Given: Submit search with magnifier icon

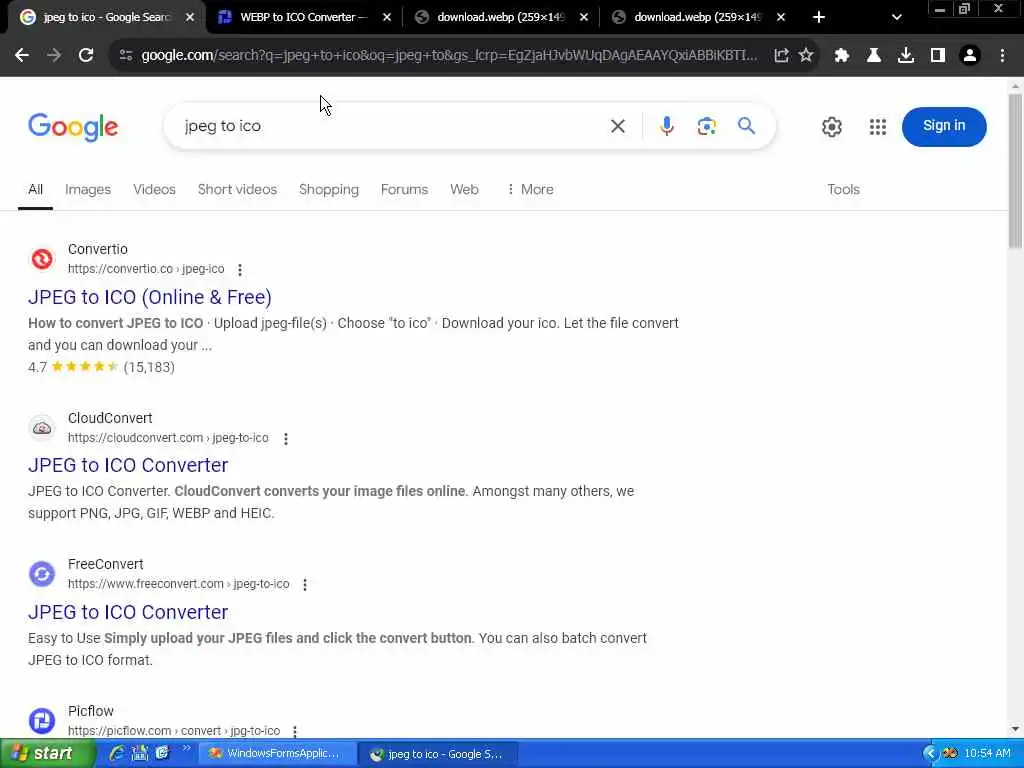Looking at the screenshot, I should tap(746, 125).
